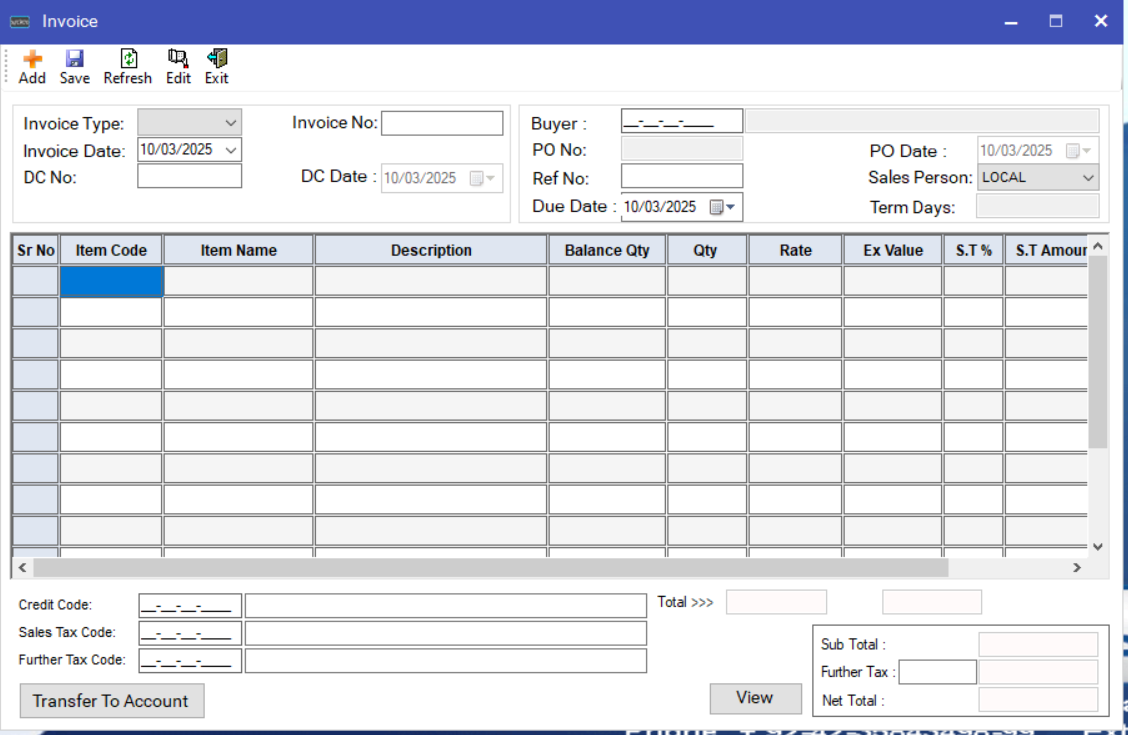This screenshot has width=1128, height=735.
Task: Click the Exit door icon
Action: (217, 60)
